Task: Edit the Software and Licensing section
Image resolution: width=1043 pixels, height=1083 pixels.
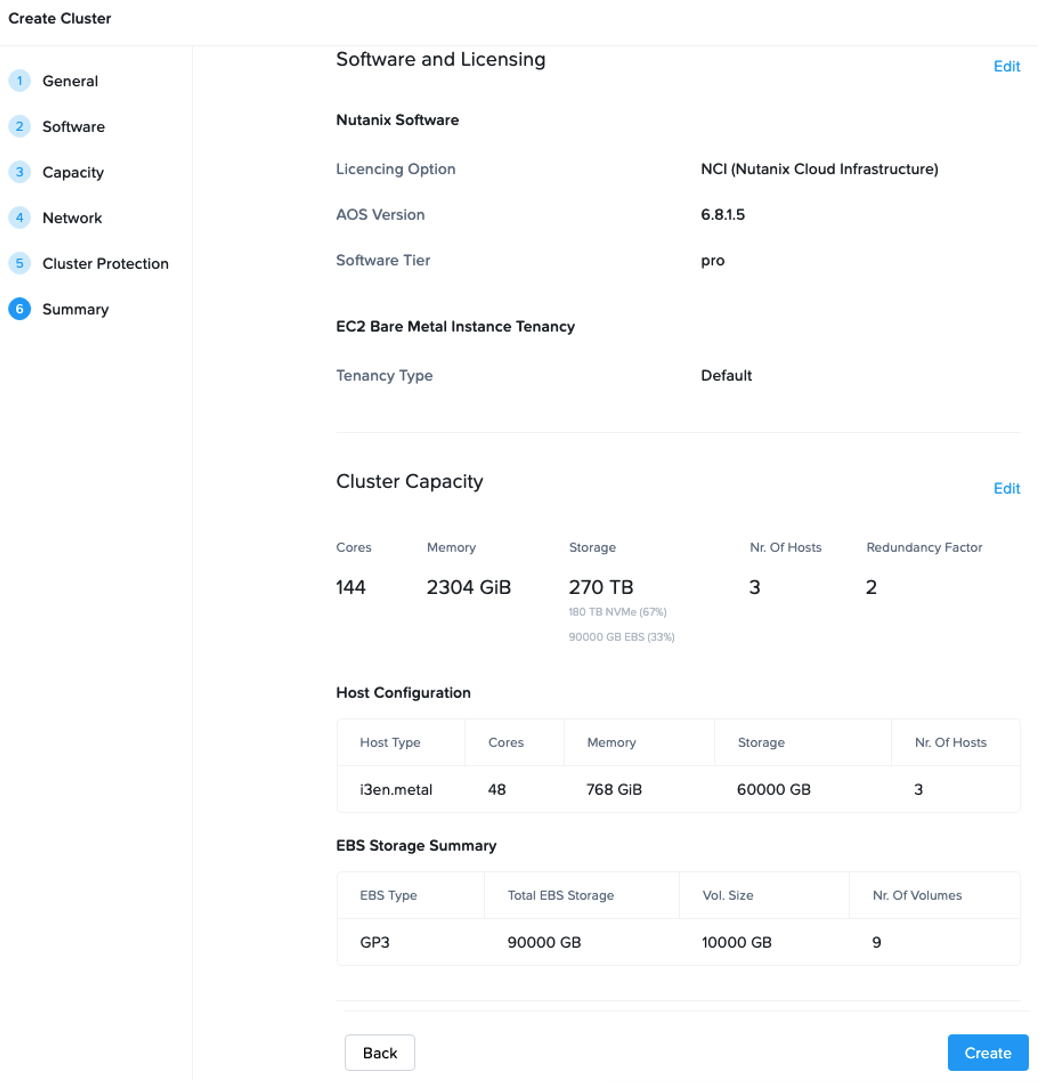Action: 1006,66
